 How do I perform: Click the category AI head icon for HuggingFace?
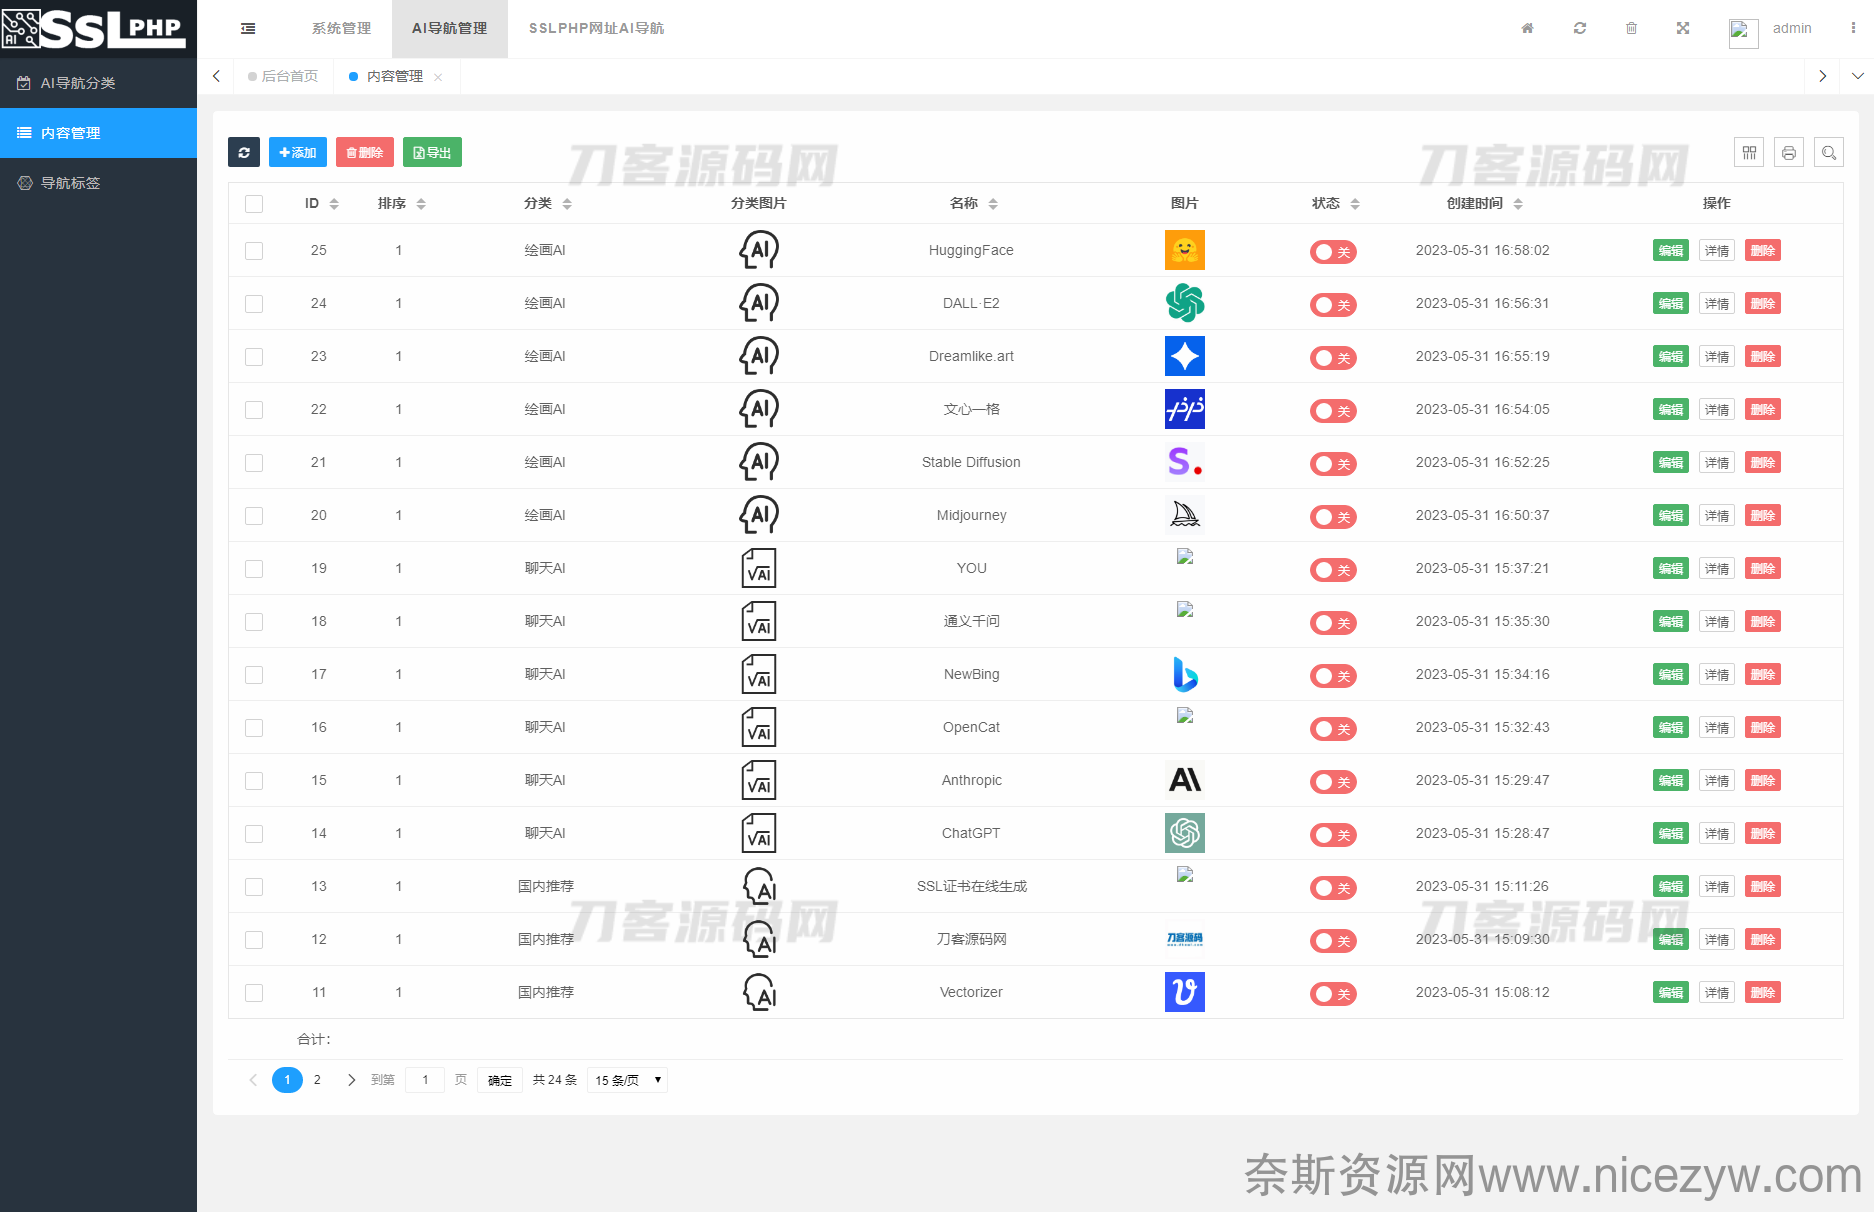click(759, 250)
